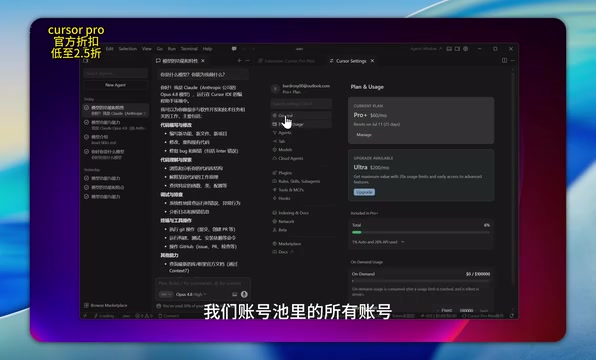This screenshot has height=360, width=596.
Task: Click the Models section icon
Action: click(x=274, y=150)
